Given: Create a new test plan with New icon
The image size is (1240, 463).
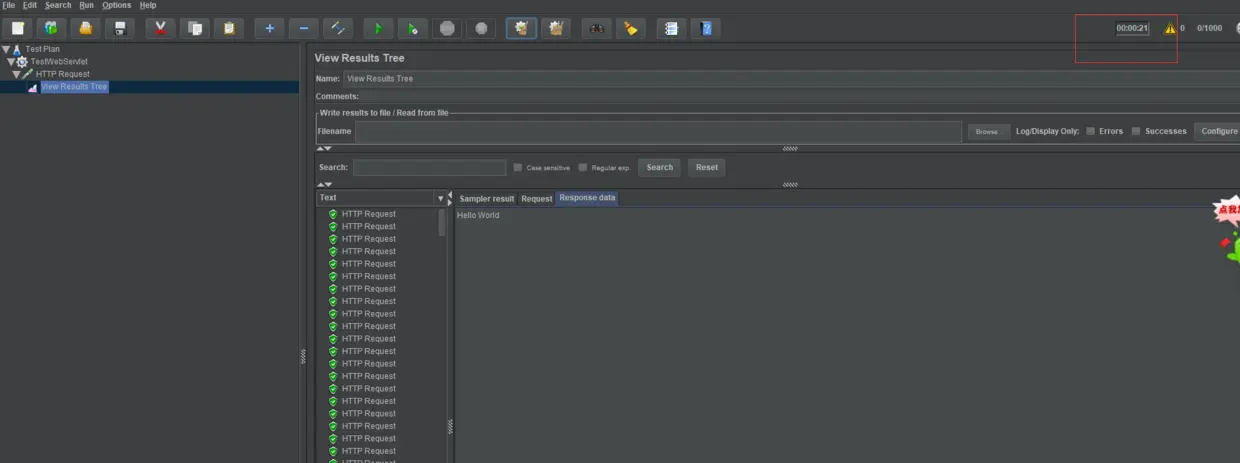Looking at the screenshot, I should pyautogui.click(x=18, y=28).
